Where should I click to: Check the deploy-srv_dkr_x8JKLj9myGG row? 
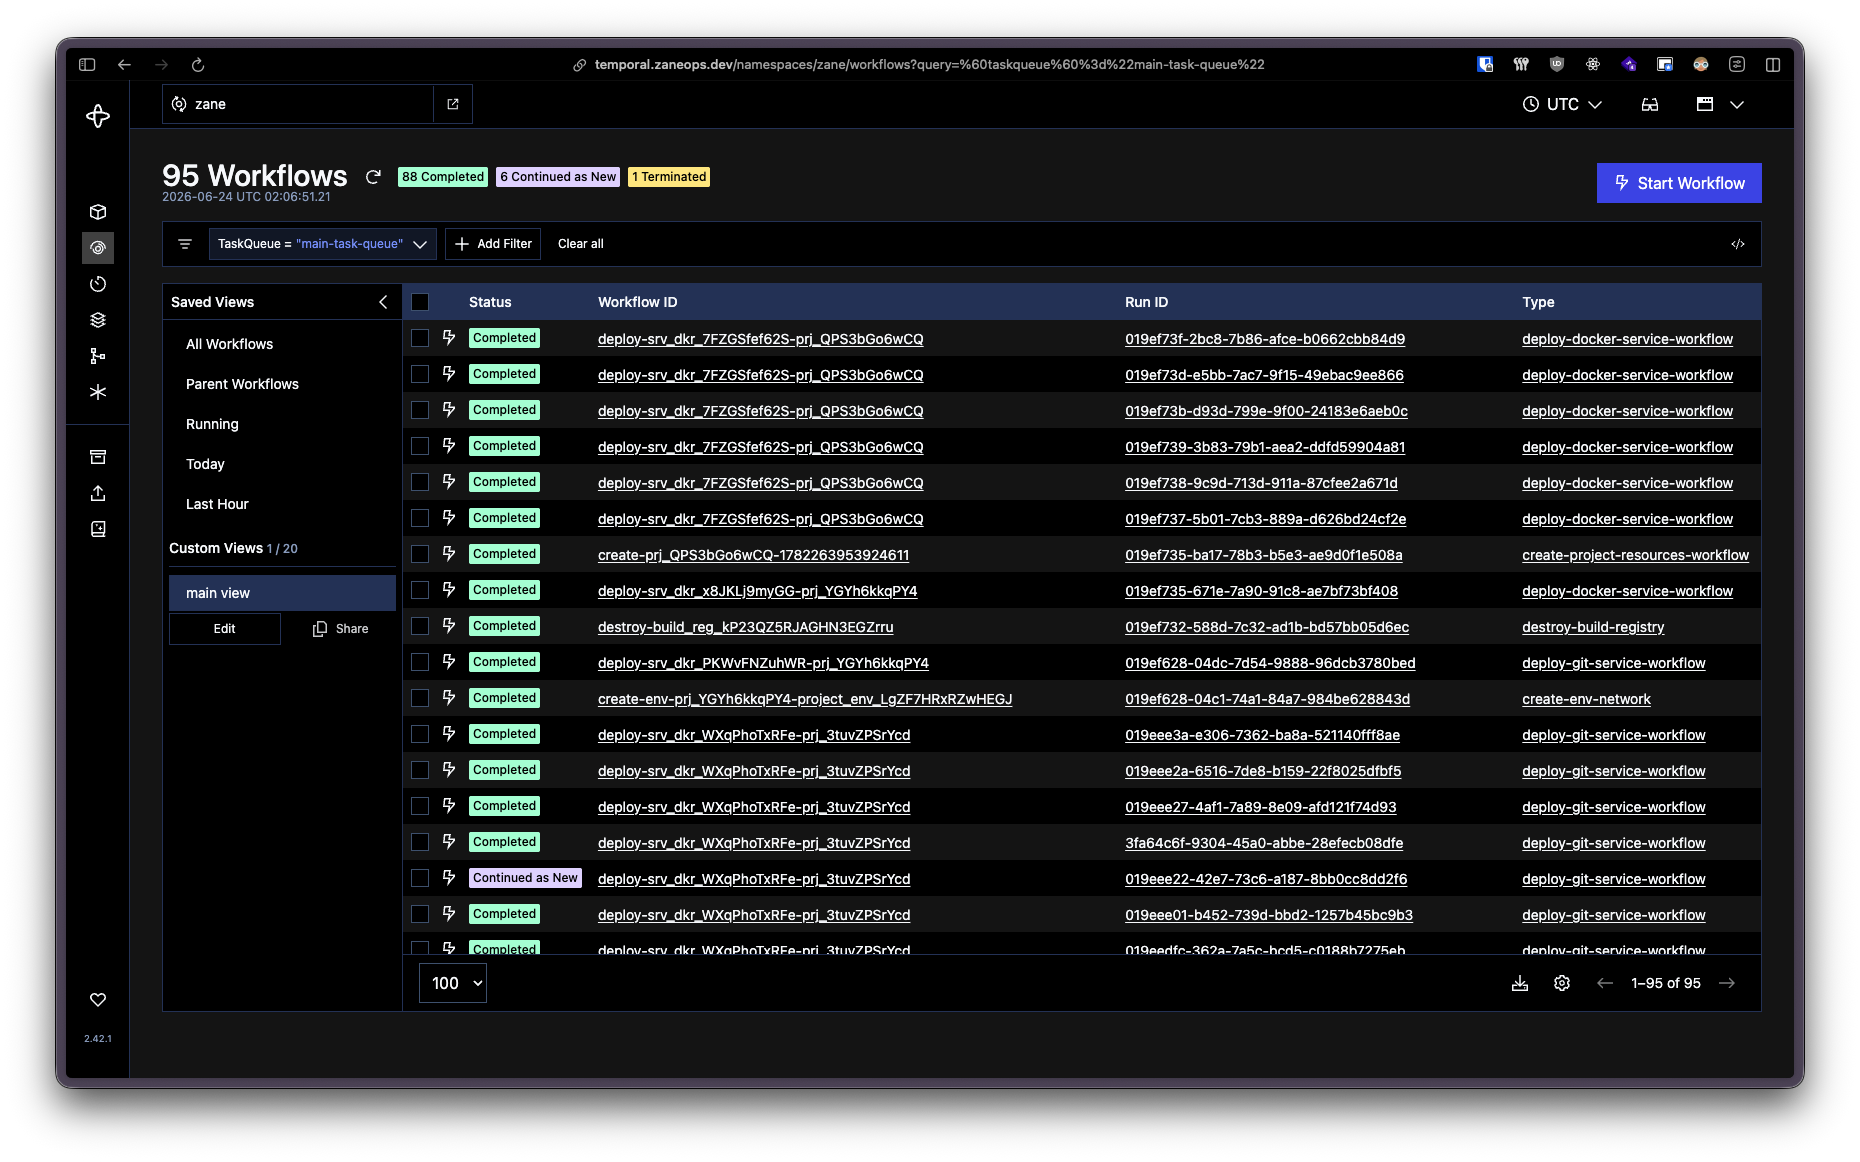[420, 590]
